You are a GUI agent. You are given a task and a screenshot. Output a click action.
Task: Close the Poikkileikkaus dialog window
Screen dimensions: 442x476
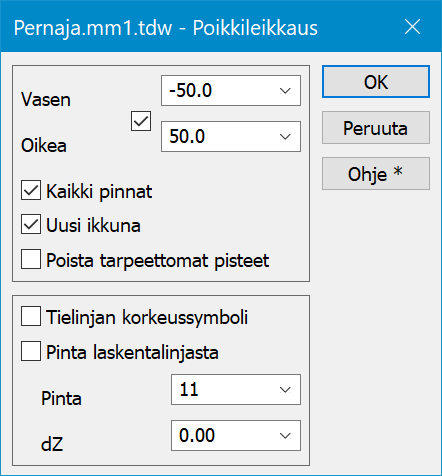coord(412,27)
